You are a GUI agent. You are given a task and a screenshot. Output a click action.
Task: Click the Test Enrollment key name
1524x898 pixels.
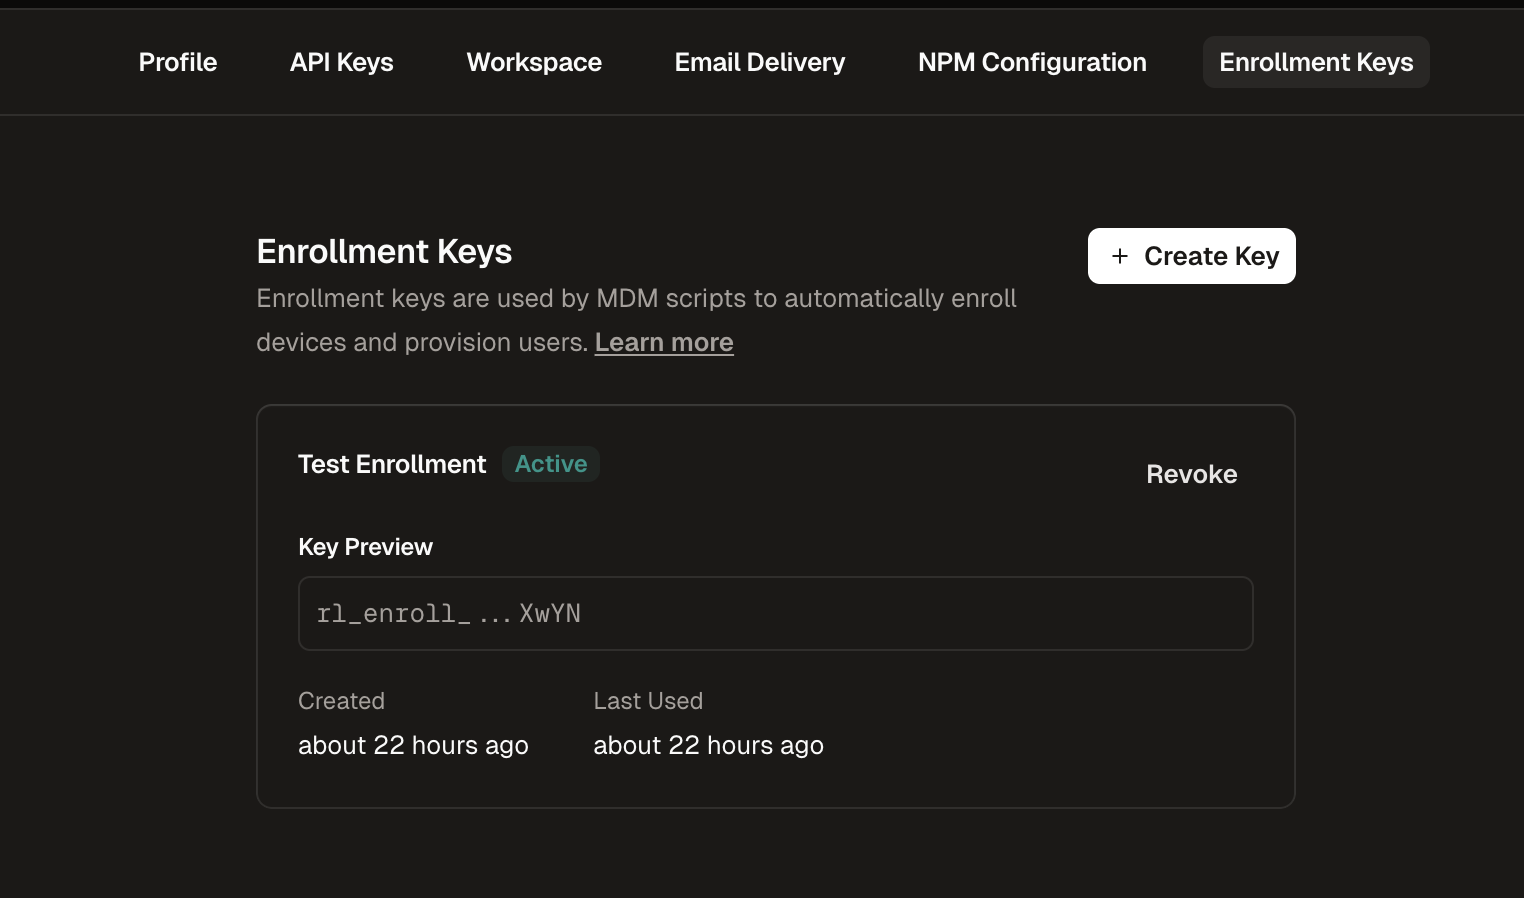click(392, 464)
